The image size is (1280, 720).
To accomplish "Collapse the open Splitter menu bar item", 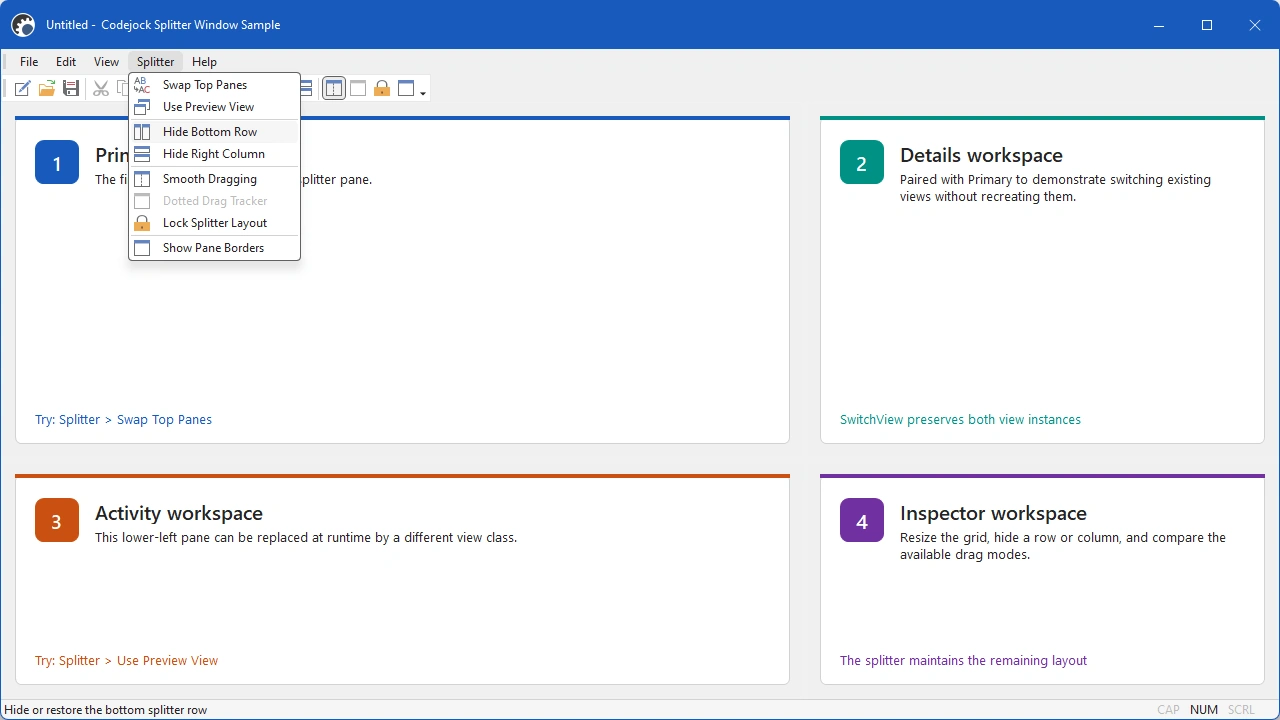I will tap(156, 62).
